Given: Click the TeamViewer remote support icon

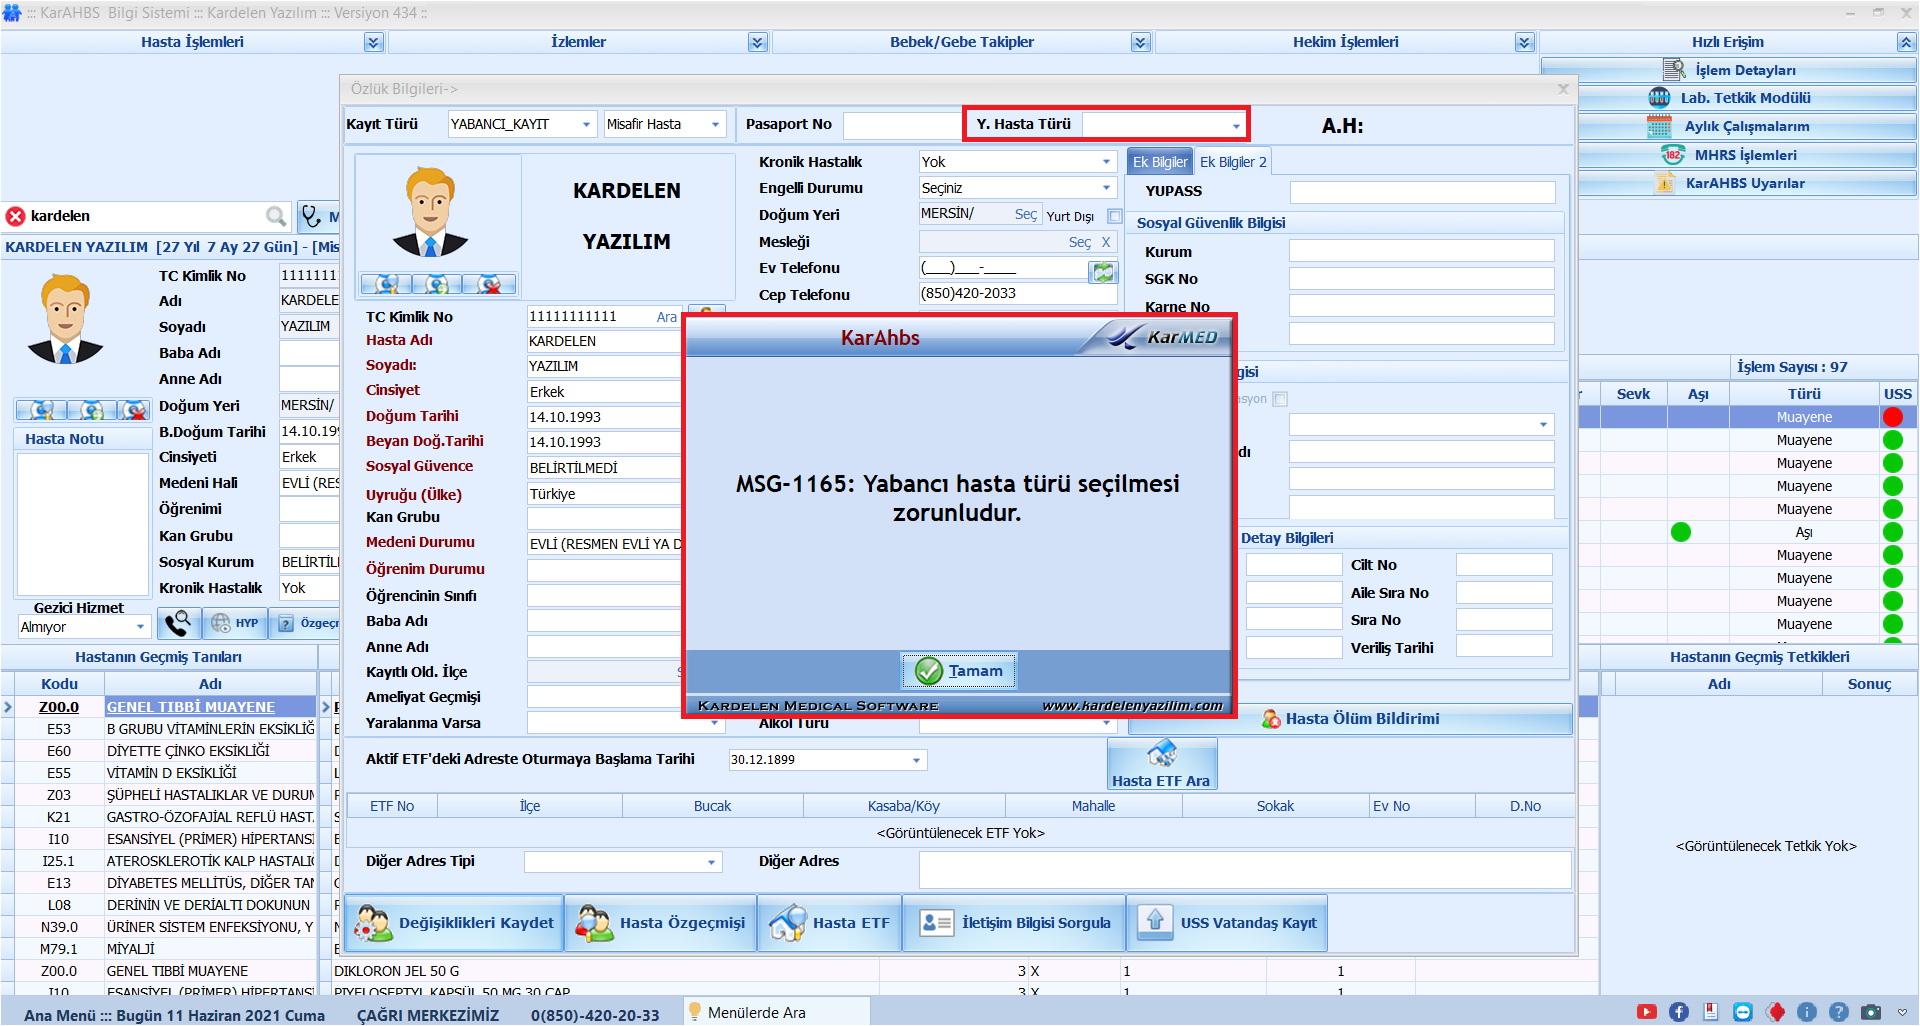Looking at the screenshot, I should pyautogui.click(x=1743, y=1012).
